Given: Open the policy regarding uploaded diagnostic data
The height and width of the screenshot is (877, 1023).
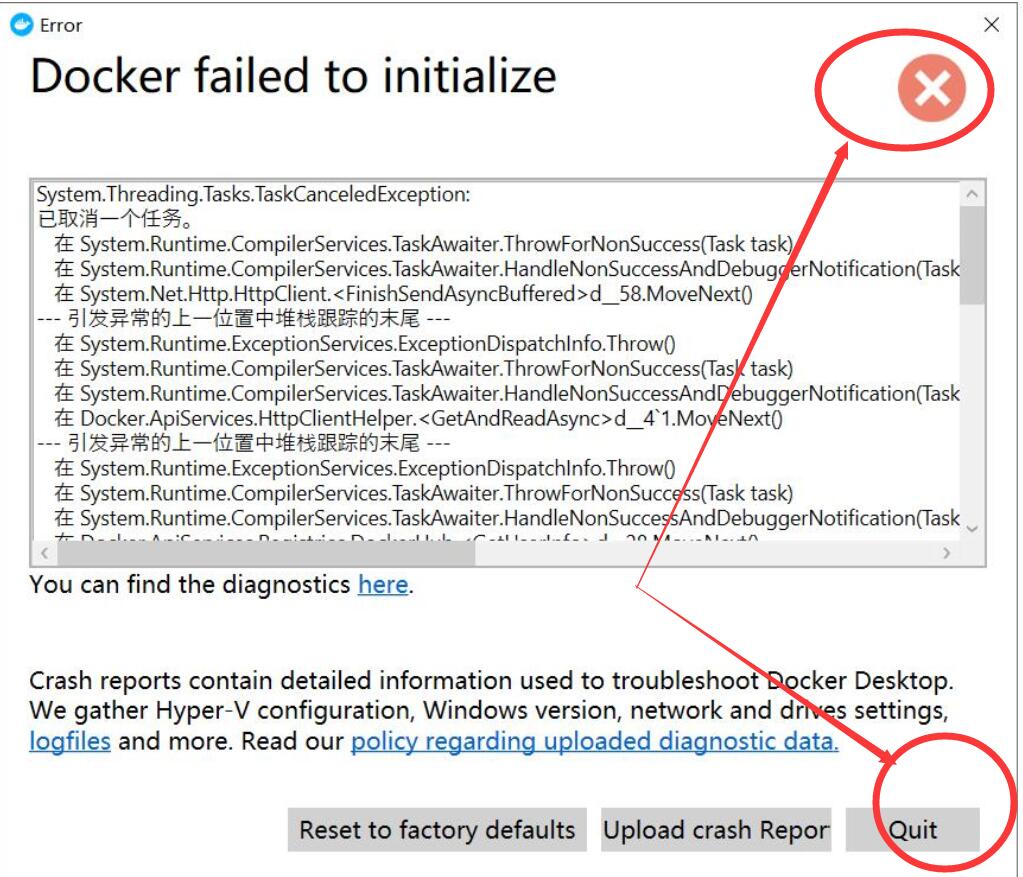Looking at the screenshot, I should pyautogui.click(x=592, y=741).
